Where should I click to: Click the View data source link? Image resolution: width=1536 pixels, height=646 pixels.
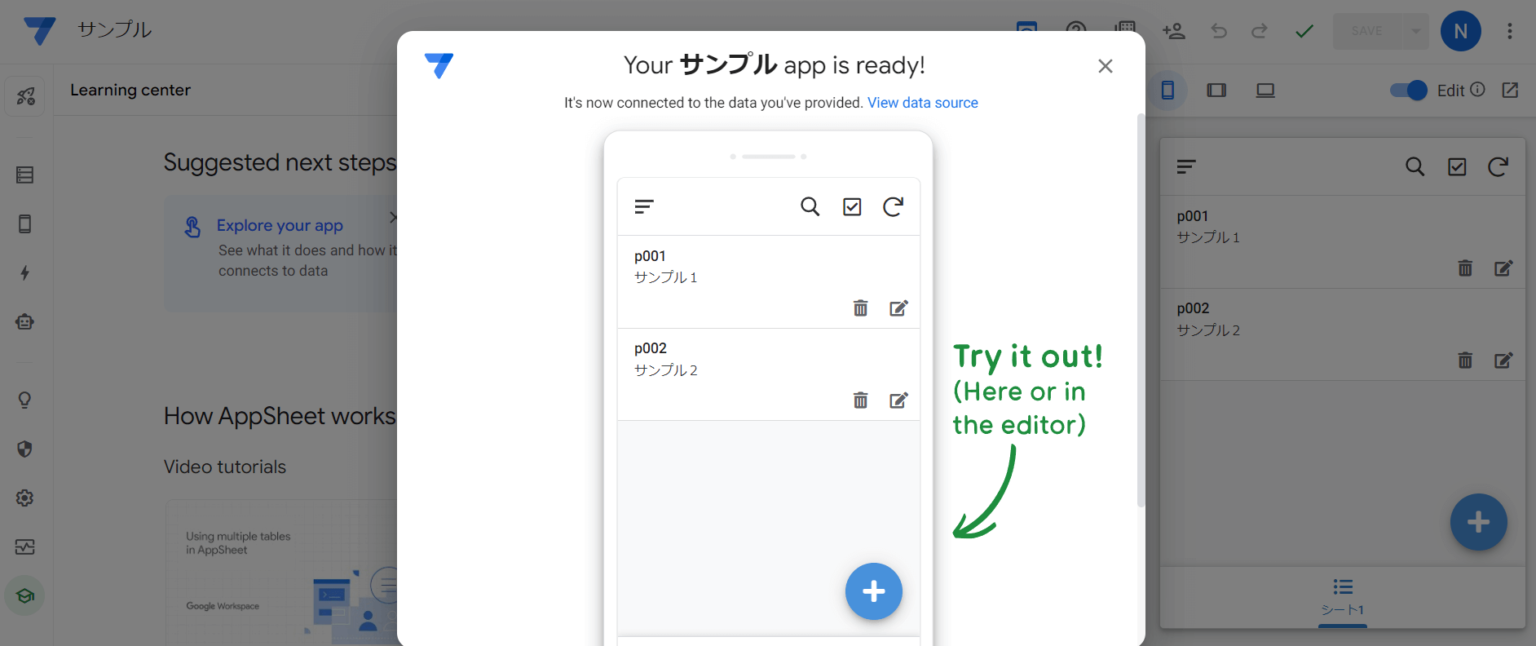coord(922,102)
